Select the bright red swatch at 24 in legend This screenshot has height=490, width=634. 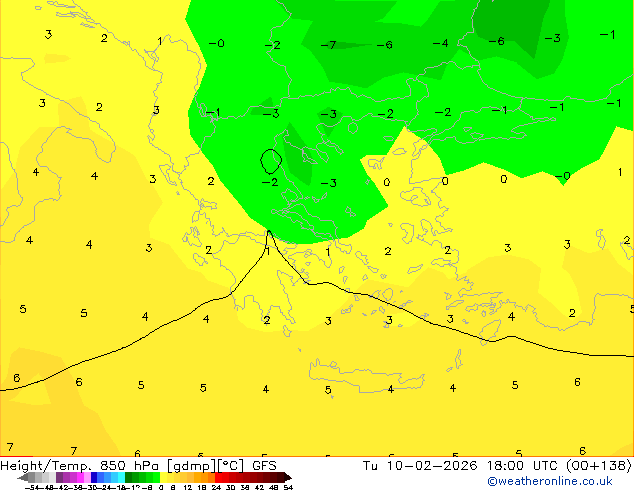click(219, 478)
